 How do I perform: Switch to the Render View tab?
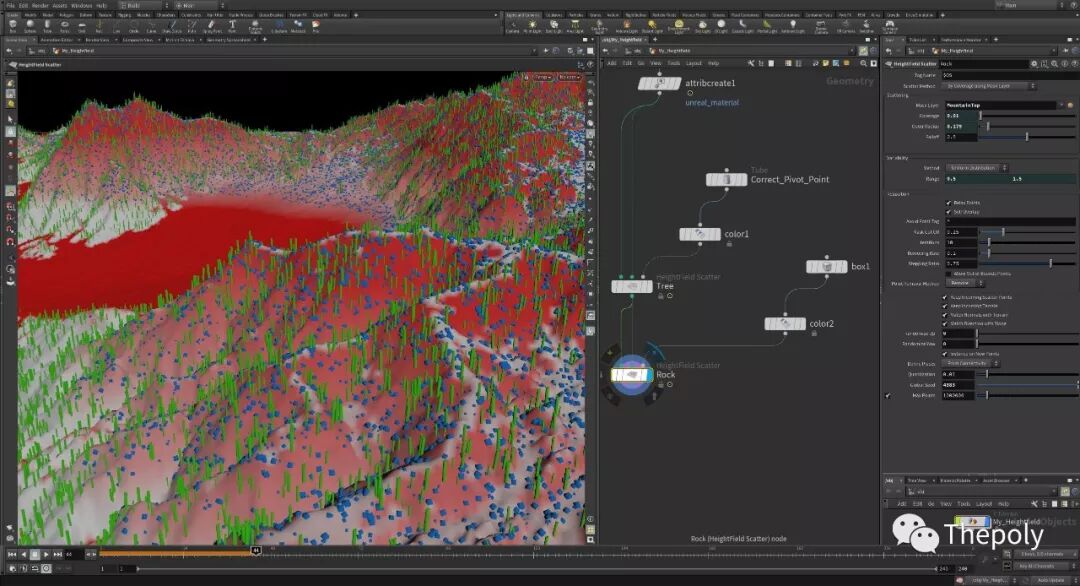click(96, 40)
